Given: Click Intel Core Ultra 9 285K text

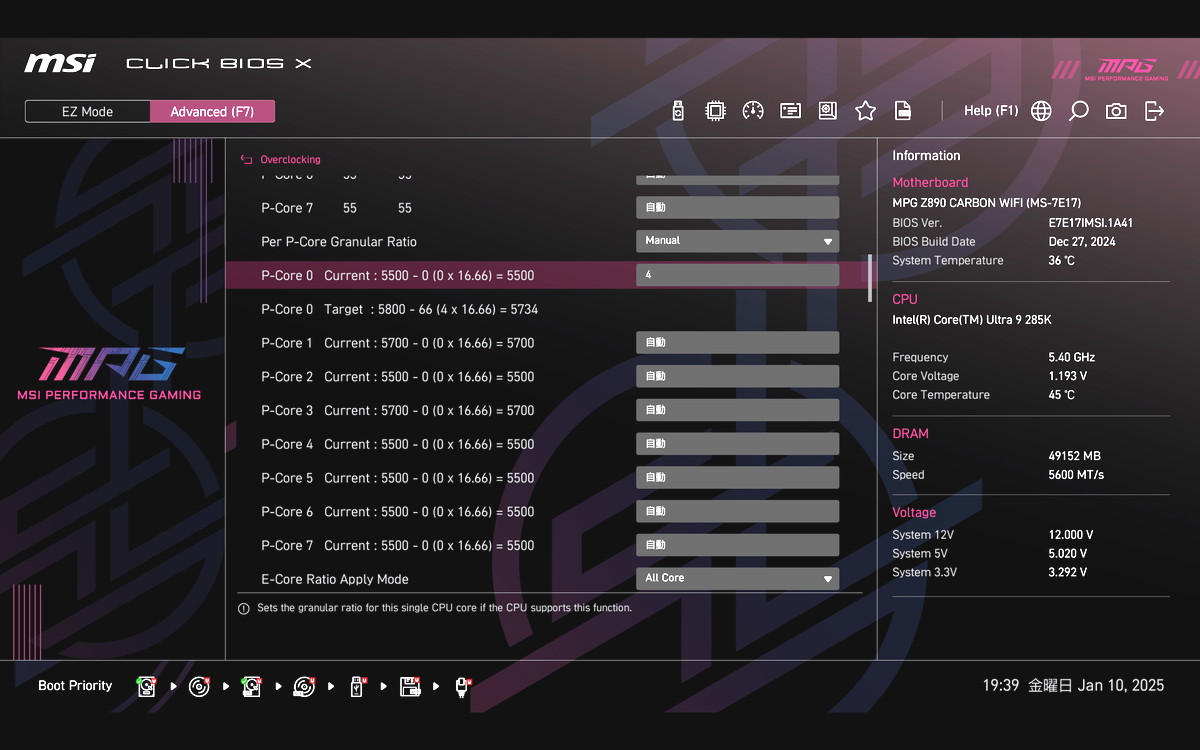Looking at the screenshot, I should coord(971,320).
